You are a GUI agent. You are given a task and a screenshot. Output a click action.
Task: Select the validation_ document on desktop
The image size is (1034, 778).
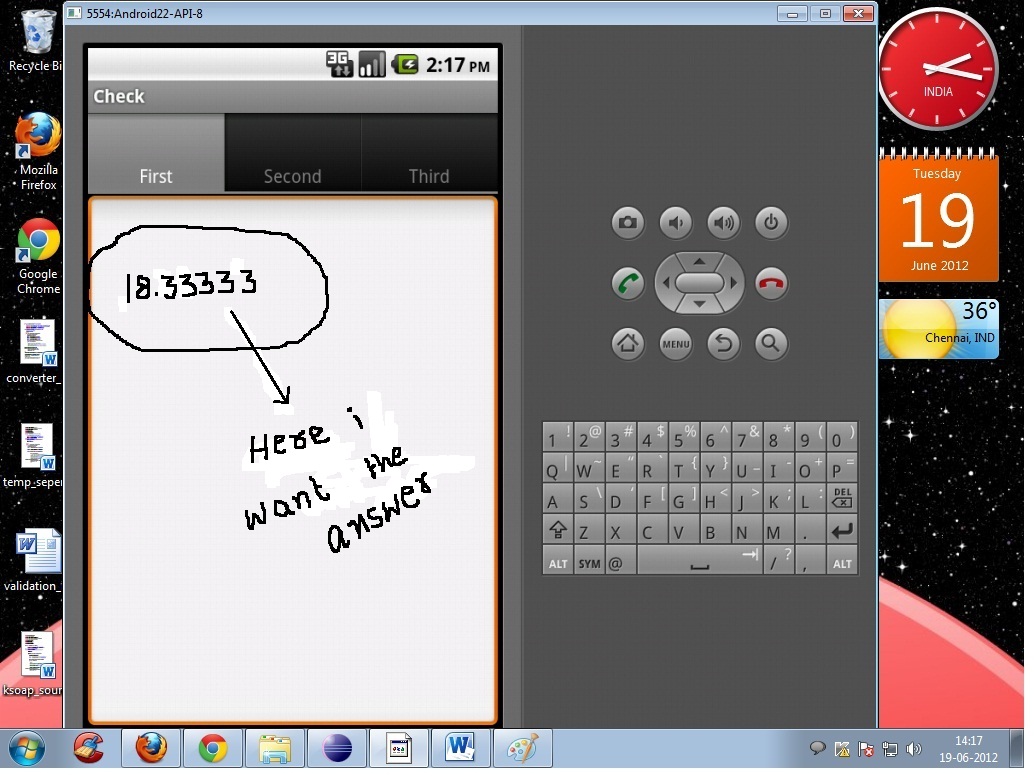point(36,560)
